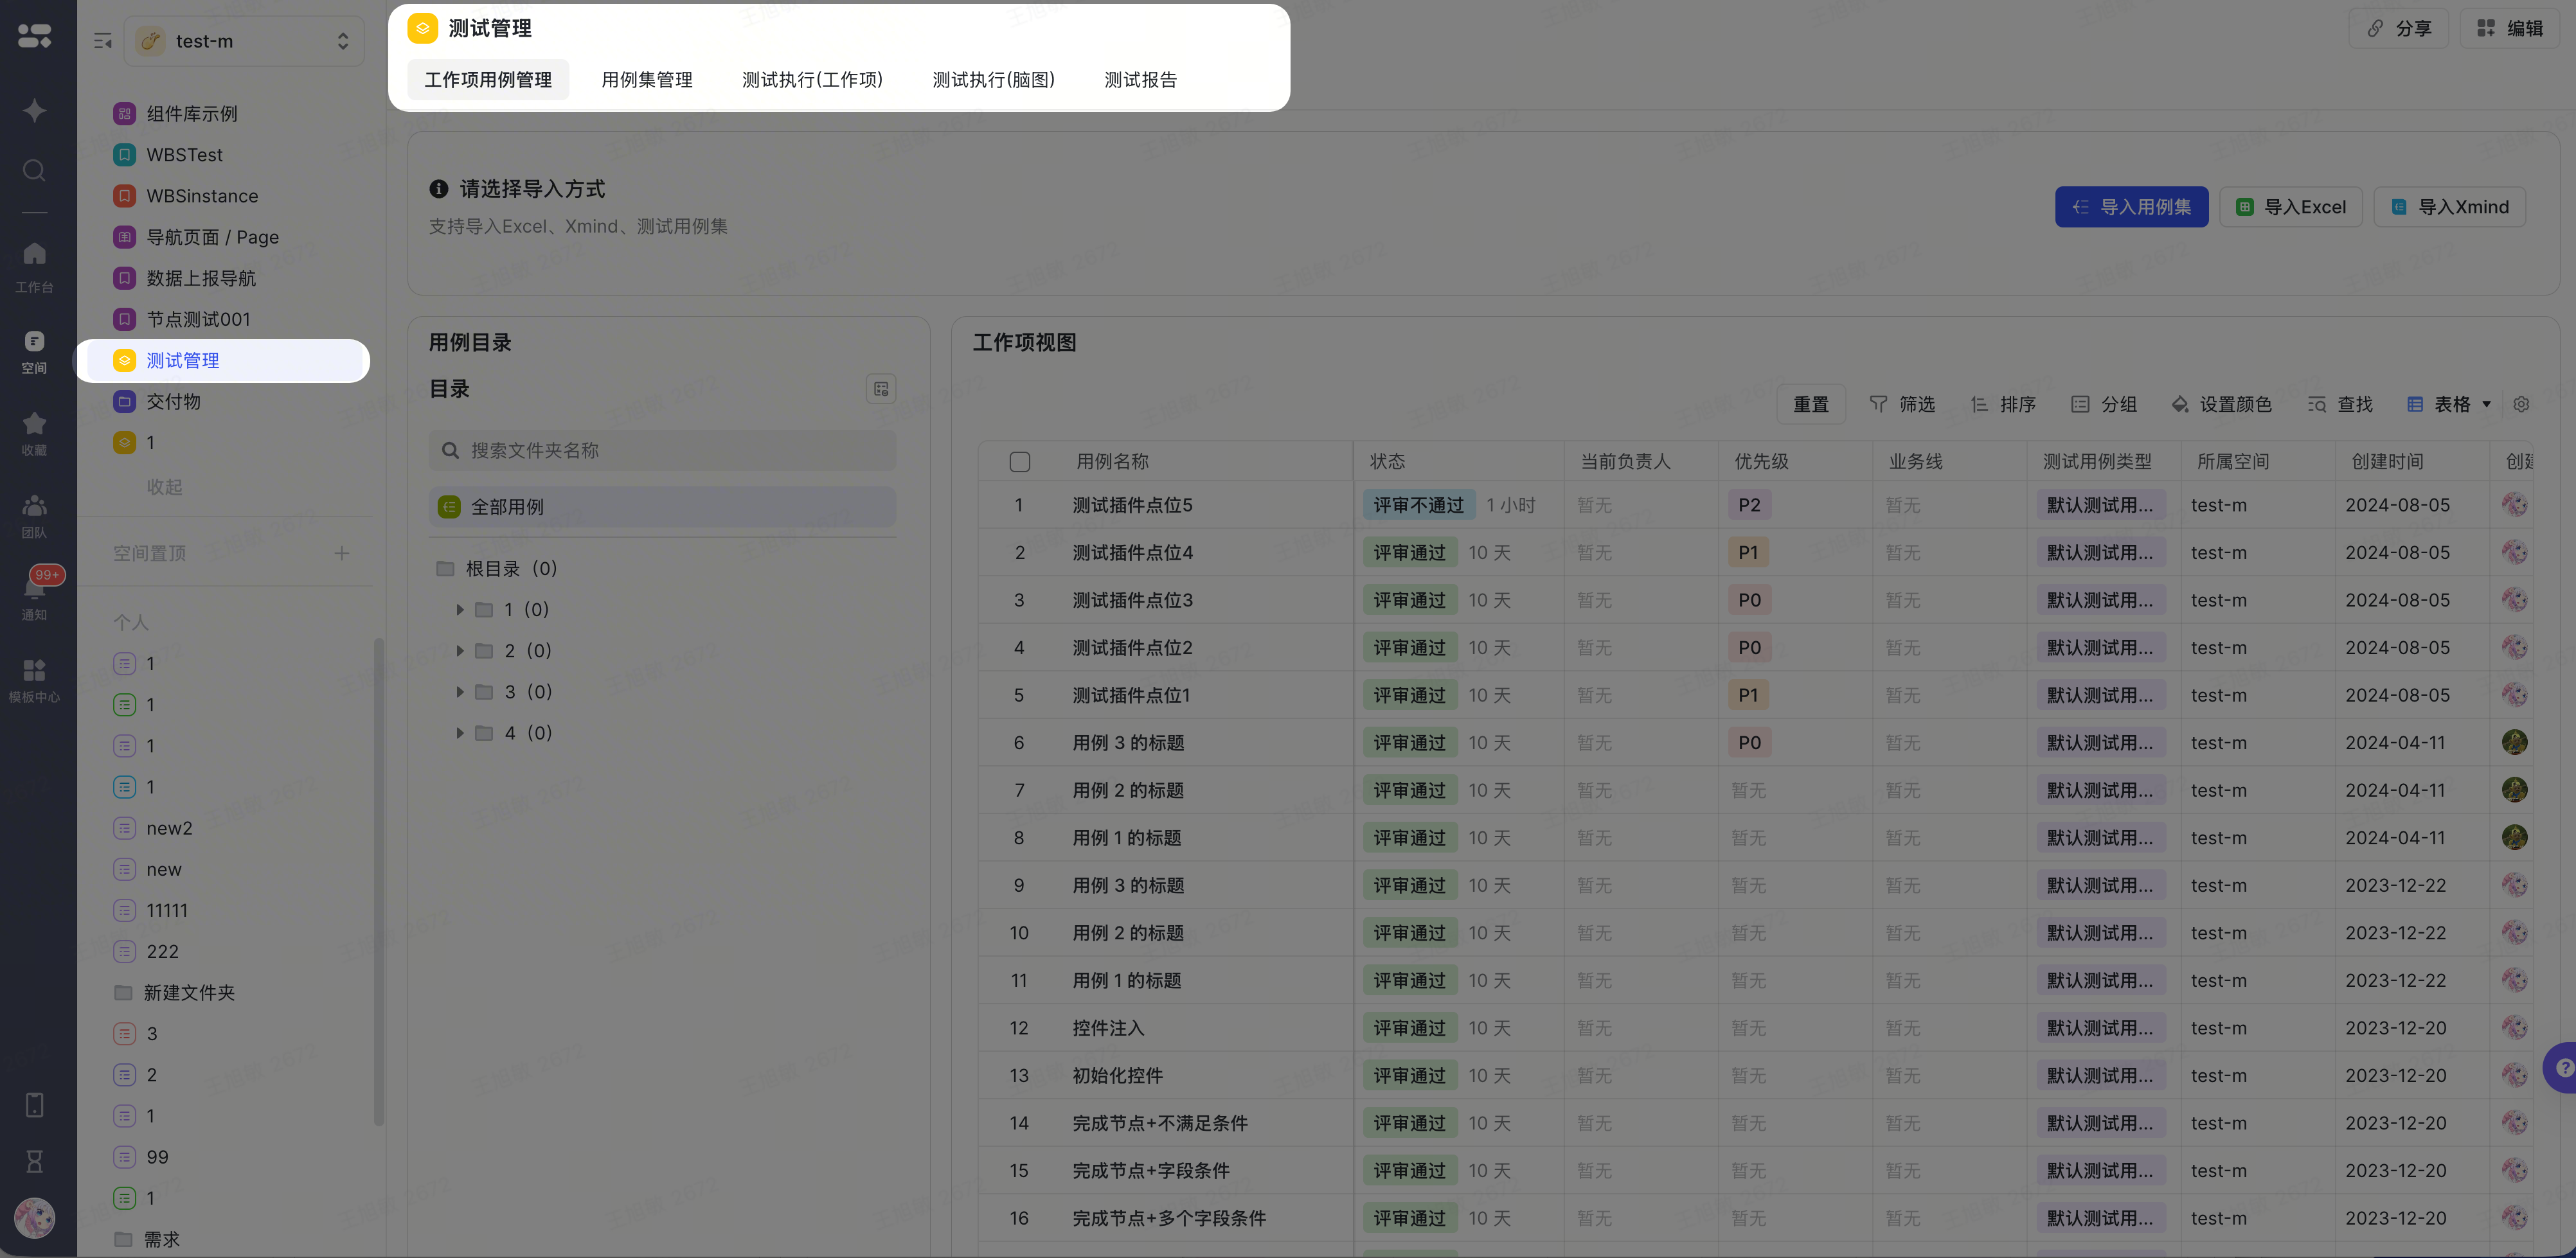This screenshot has width=2576, height=1258.
Task: Click the 组件库示例 page icon
Action: pyautogui.click(x=124, y=114)
